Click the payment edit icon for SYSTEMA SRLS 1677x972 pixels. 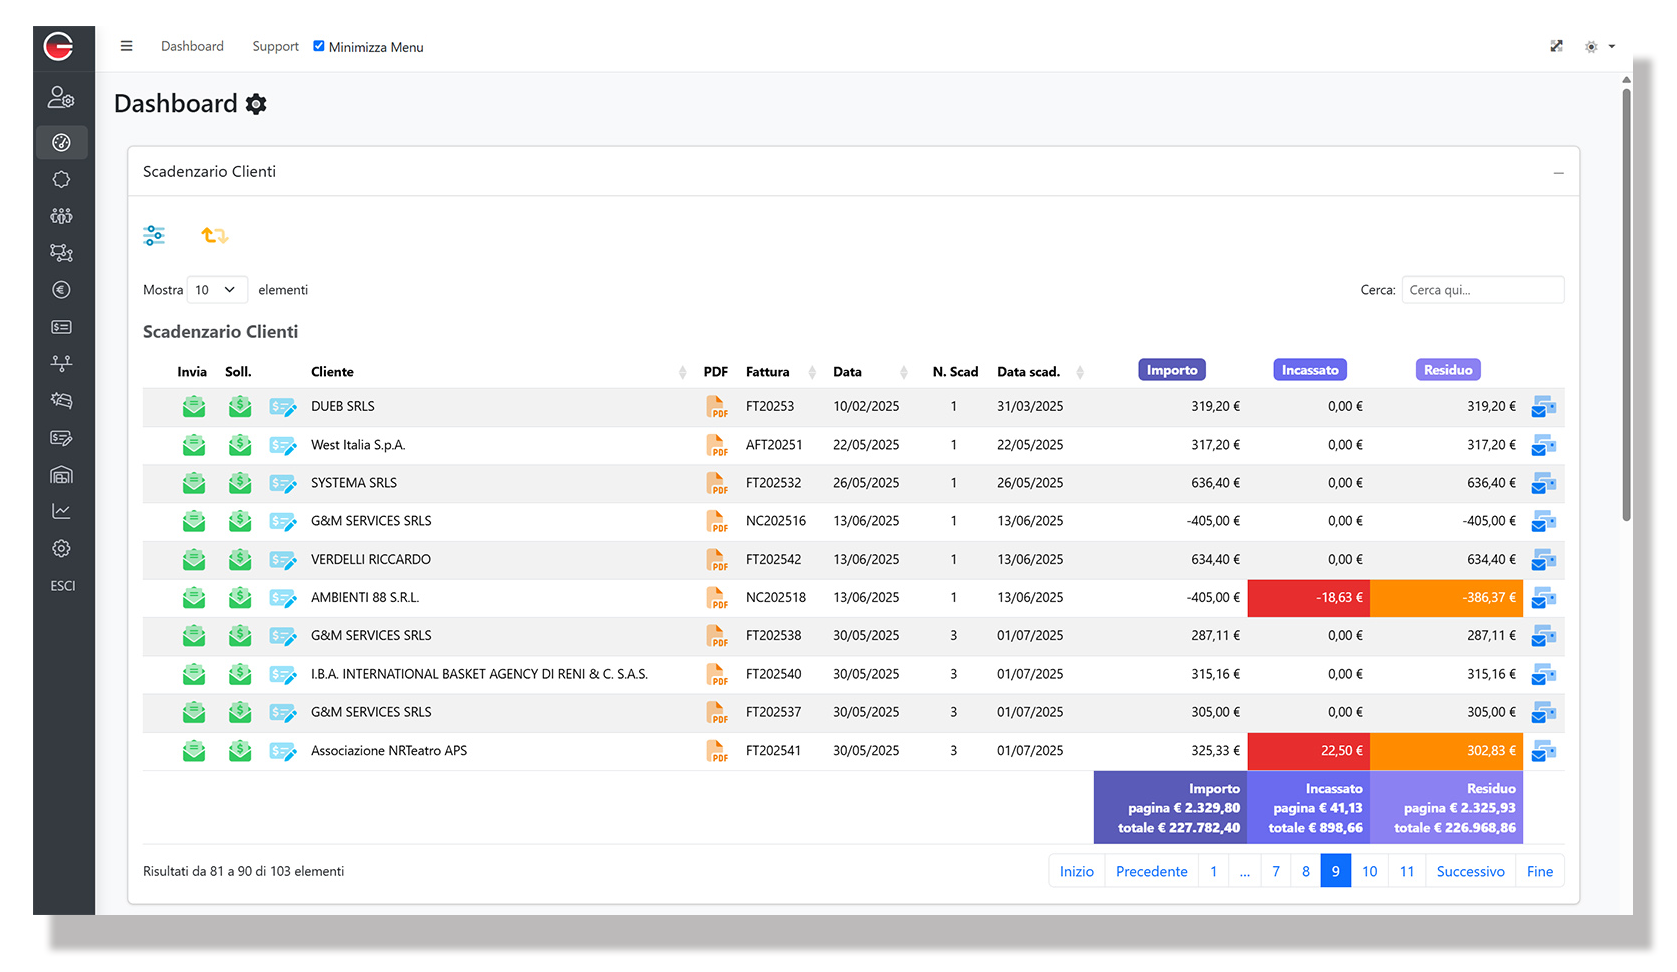tap(283, 484)
